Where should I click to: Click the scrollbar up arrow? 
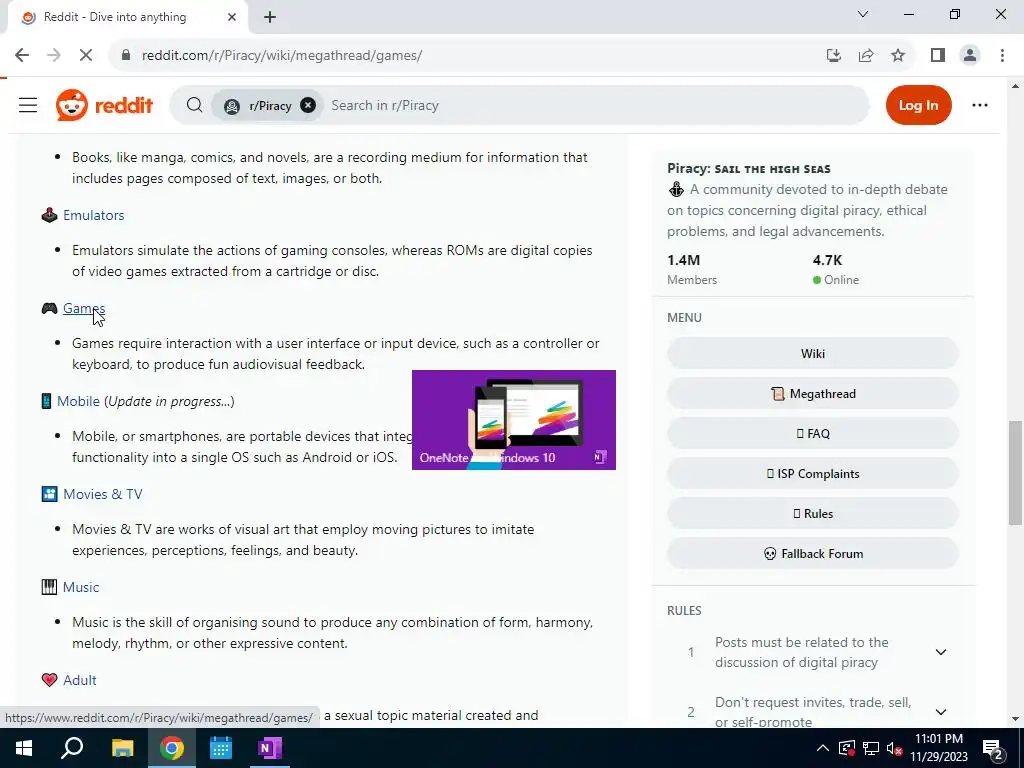[x=1016, y=86]
